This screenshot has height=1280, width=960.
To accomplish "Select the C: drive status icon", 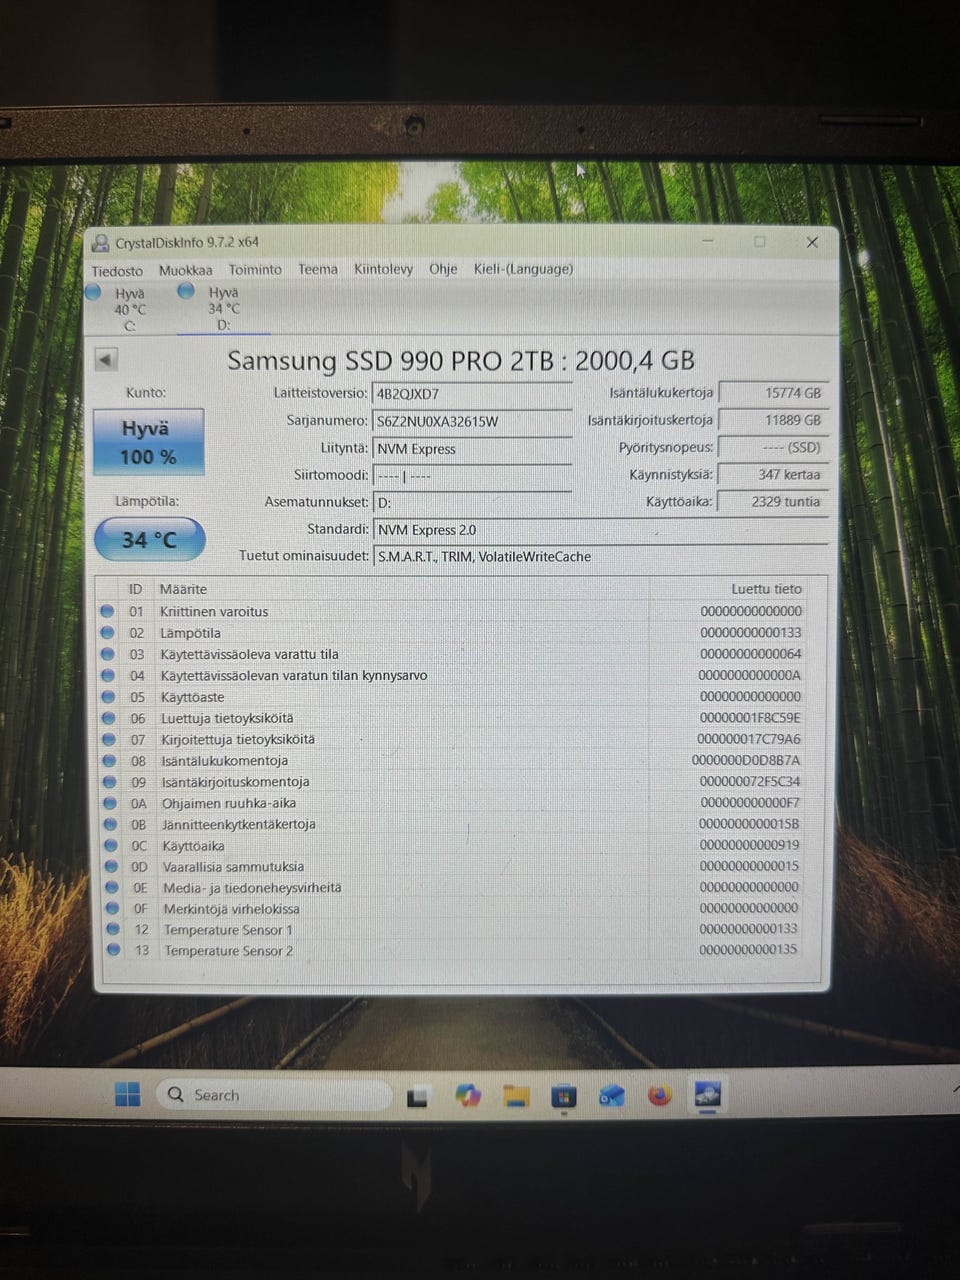I will pyautogui.click(x=94, y=292).
